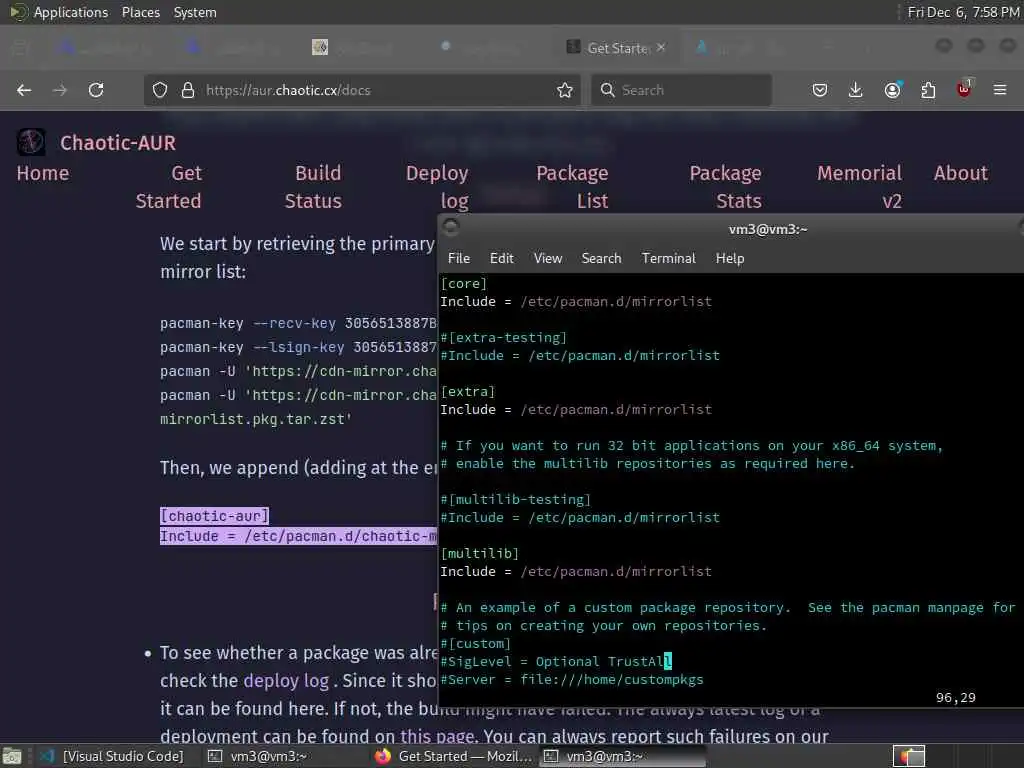The height and width of the screenshot is (768, 1024).
Task: Go back with the browser back arrow
Action: tap(24, 90)
